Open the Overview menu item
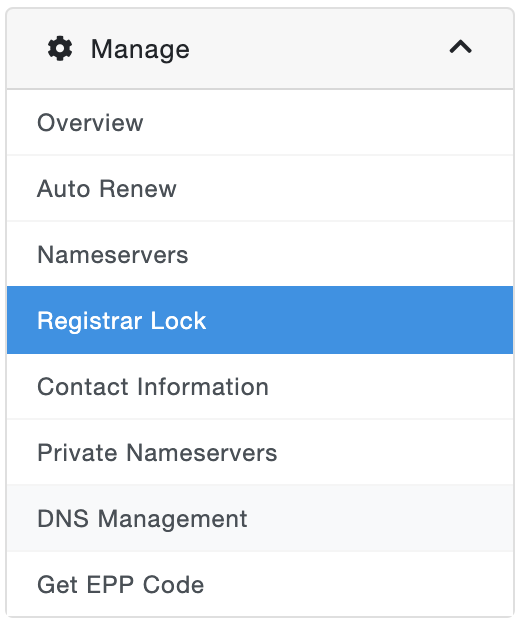522x626 pixels. (x=260, y=123)
